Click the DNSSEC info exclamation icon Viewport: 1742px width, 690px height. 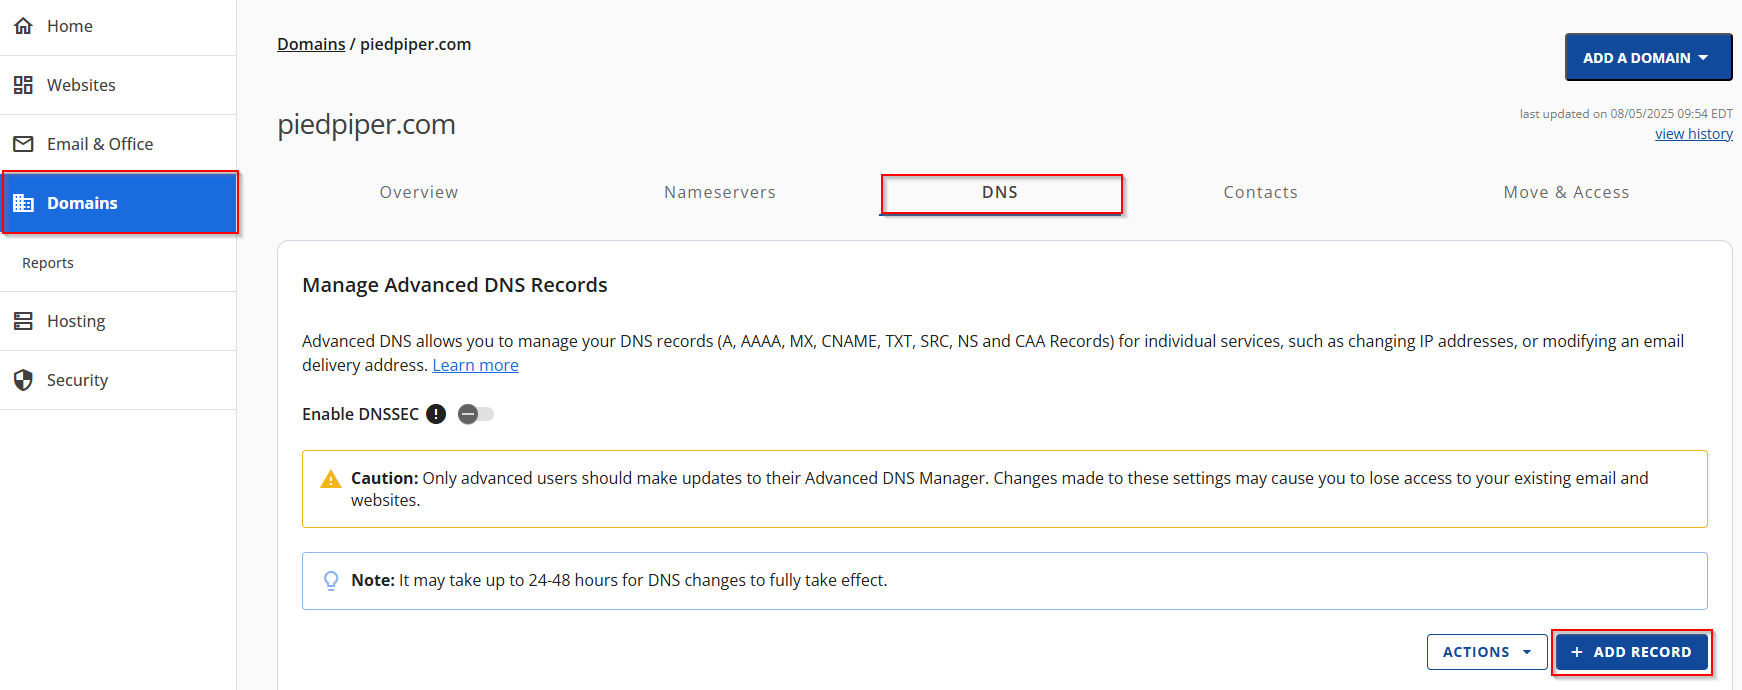(x=436, y=414)
